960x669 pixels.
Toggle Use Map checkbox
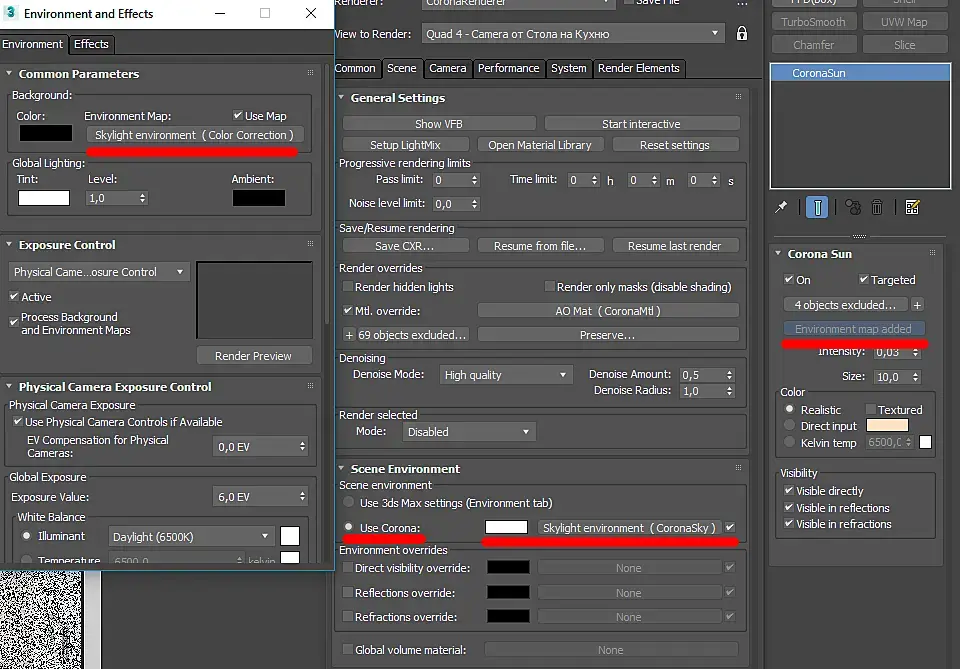[x=238, y=115]
